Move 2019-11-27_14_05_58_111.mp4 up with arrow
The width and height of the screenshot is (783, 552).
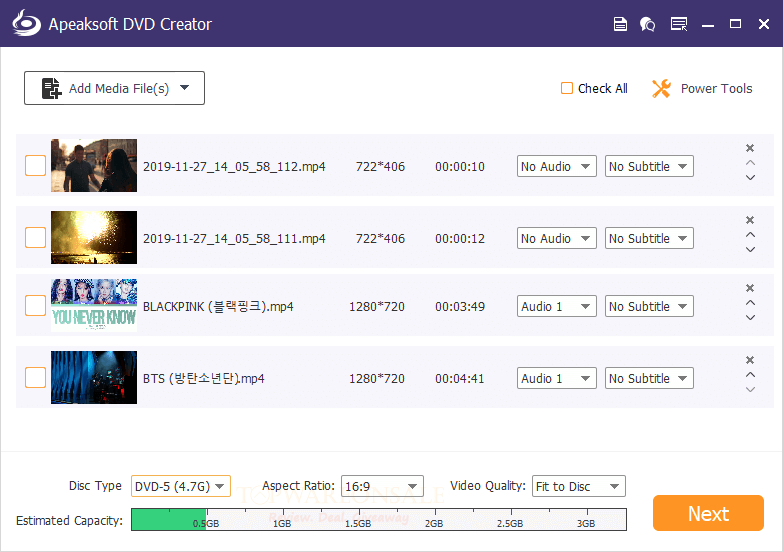click(x=750, y=235)
